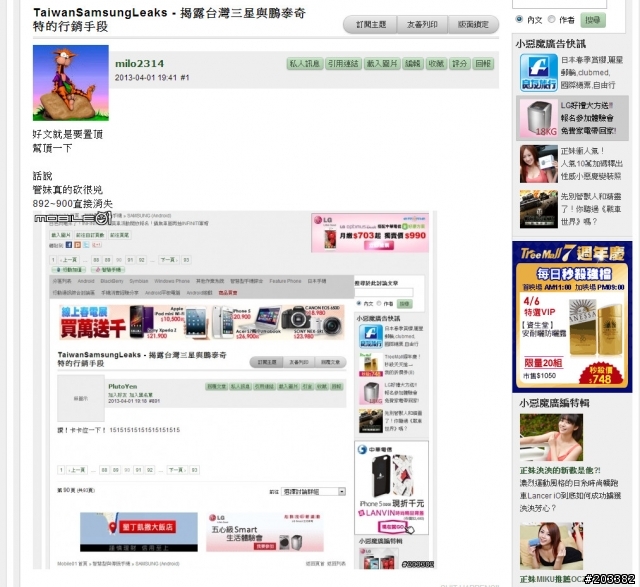Open the #1 post permalink number
The height and width of the screenshot is (587, 640).
(184, 78)
